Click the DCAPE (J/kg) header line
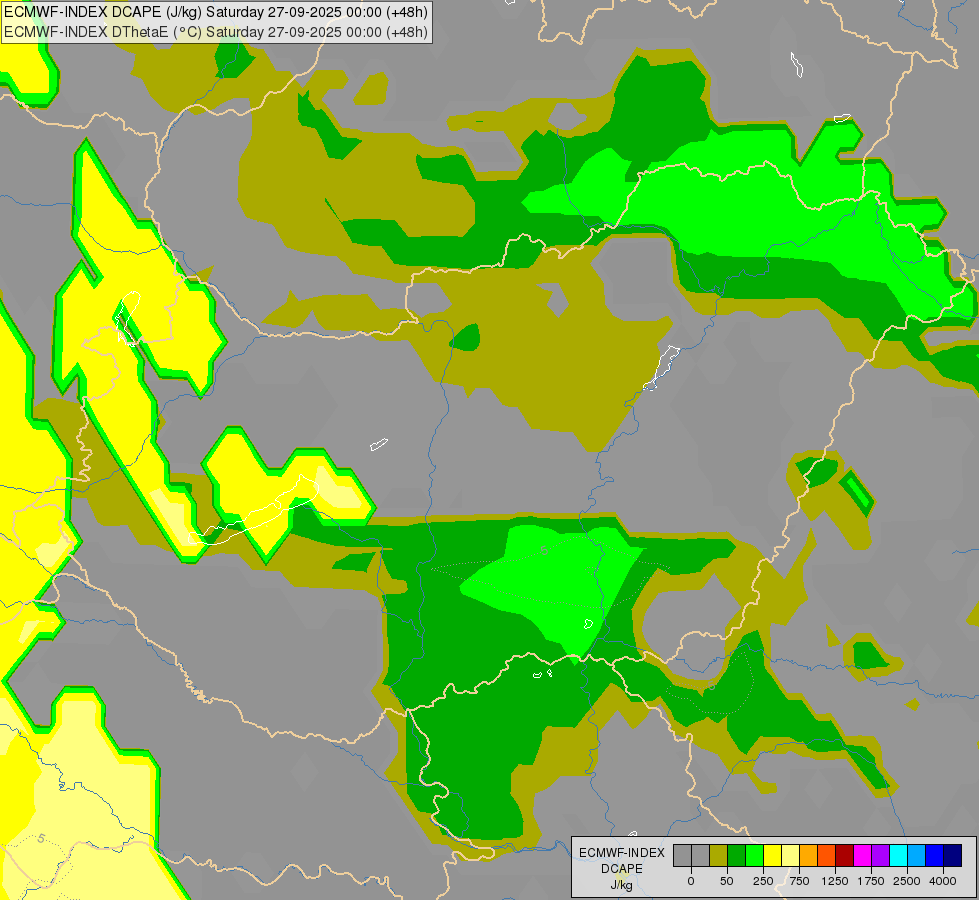This screenshot has height=900, width=979. click(216, 12)
